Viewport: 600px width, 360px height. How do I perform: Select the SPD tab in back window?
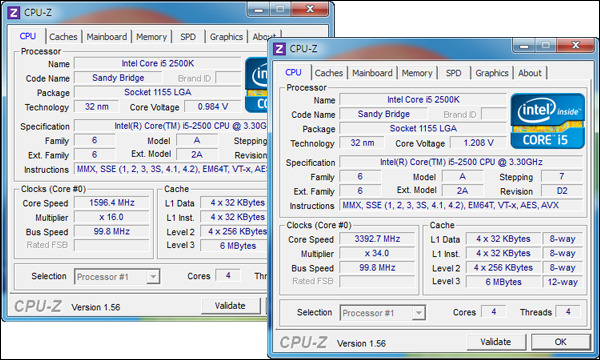(188, 37)
